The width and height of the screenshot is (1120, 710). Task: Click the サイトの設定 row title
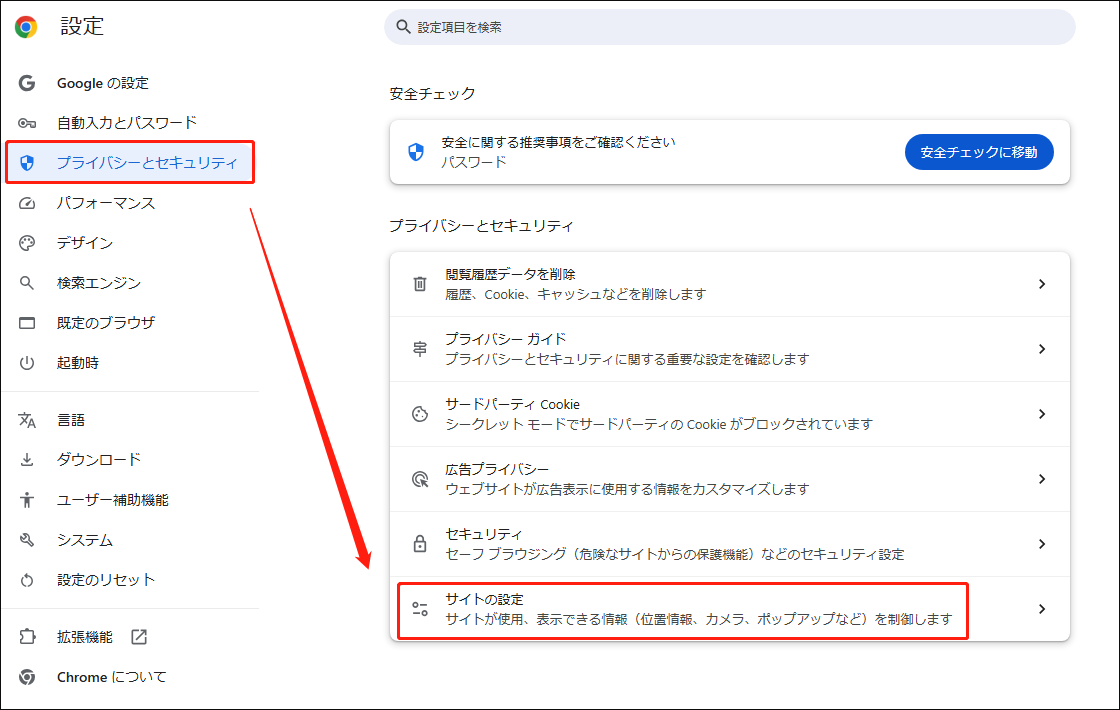pos(484,599)
